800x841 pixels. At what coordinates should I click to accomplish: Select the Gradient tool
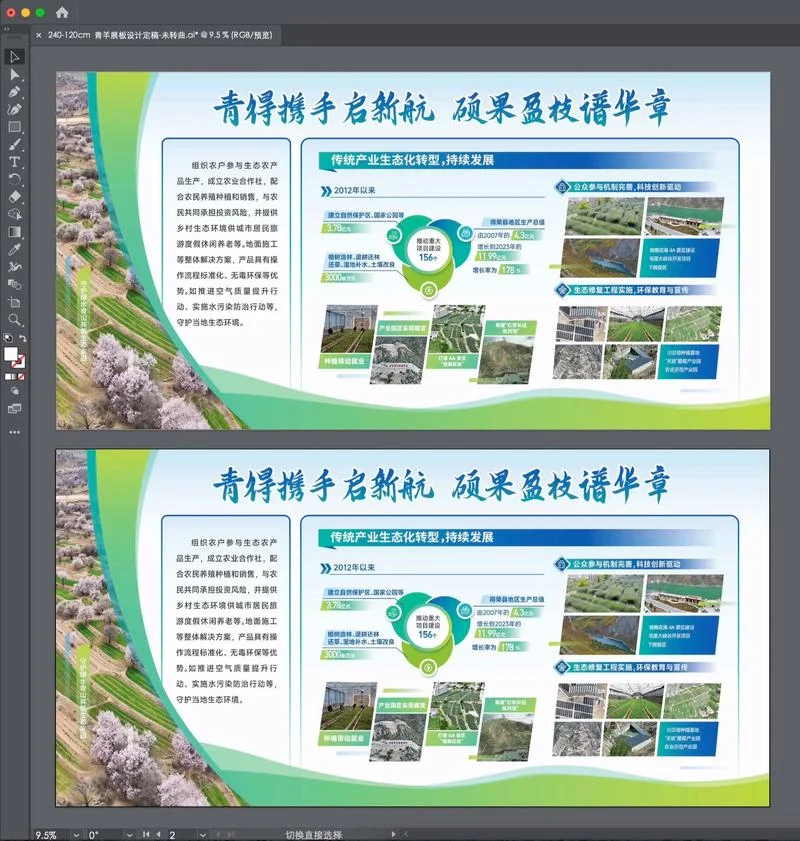(x=14, y=232)
